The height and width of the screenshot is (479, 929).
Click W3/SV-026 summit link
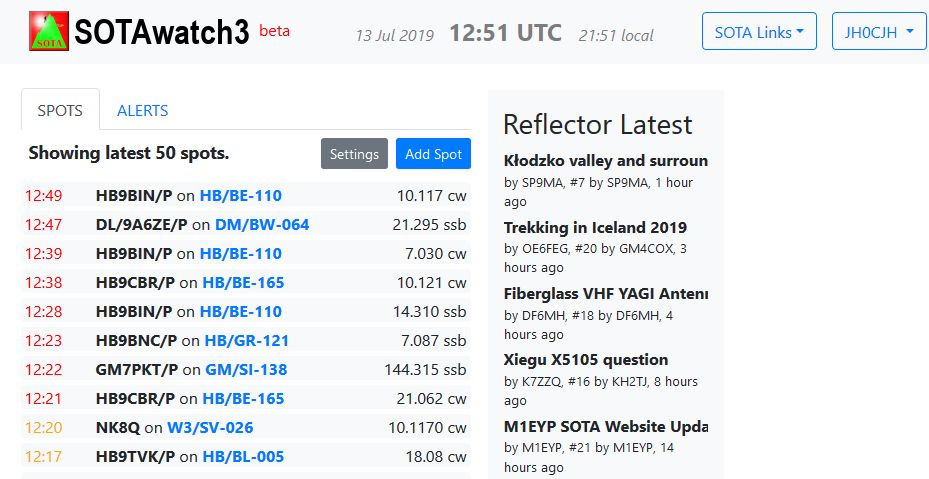pos(210,427)
